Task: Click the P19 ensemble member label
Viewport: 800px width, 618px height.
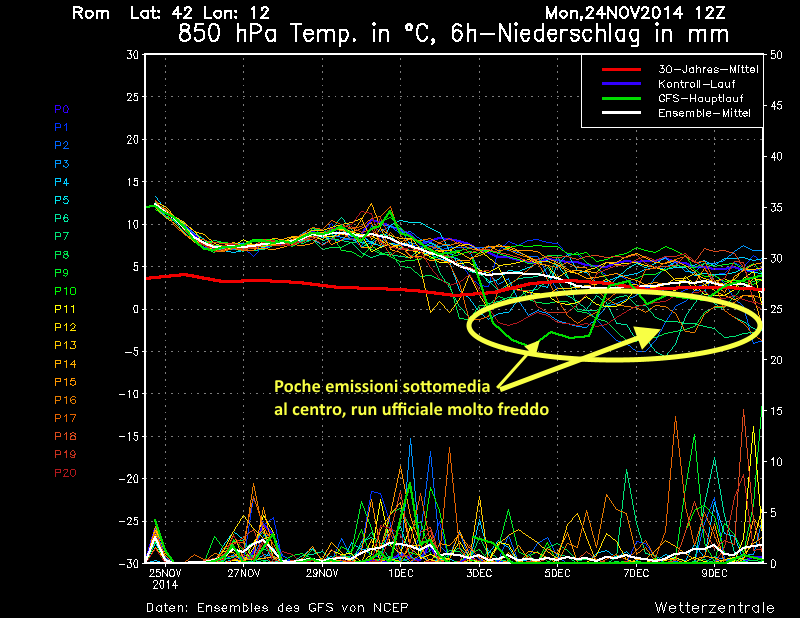Action: [x=65, y=454]
